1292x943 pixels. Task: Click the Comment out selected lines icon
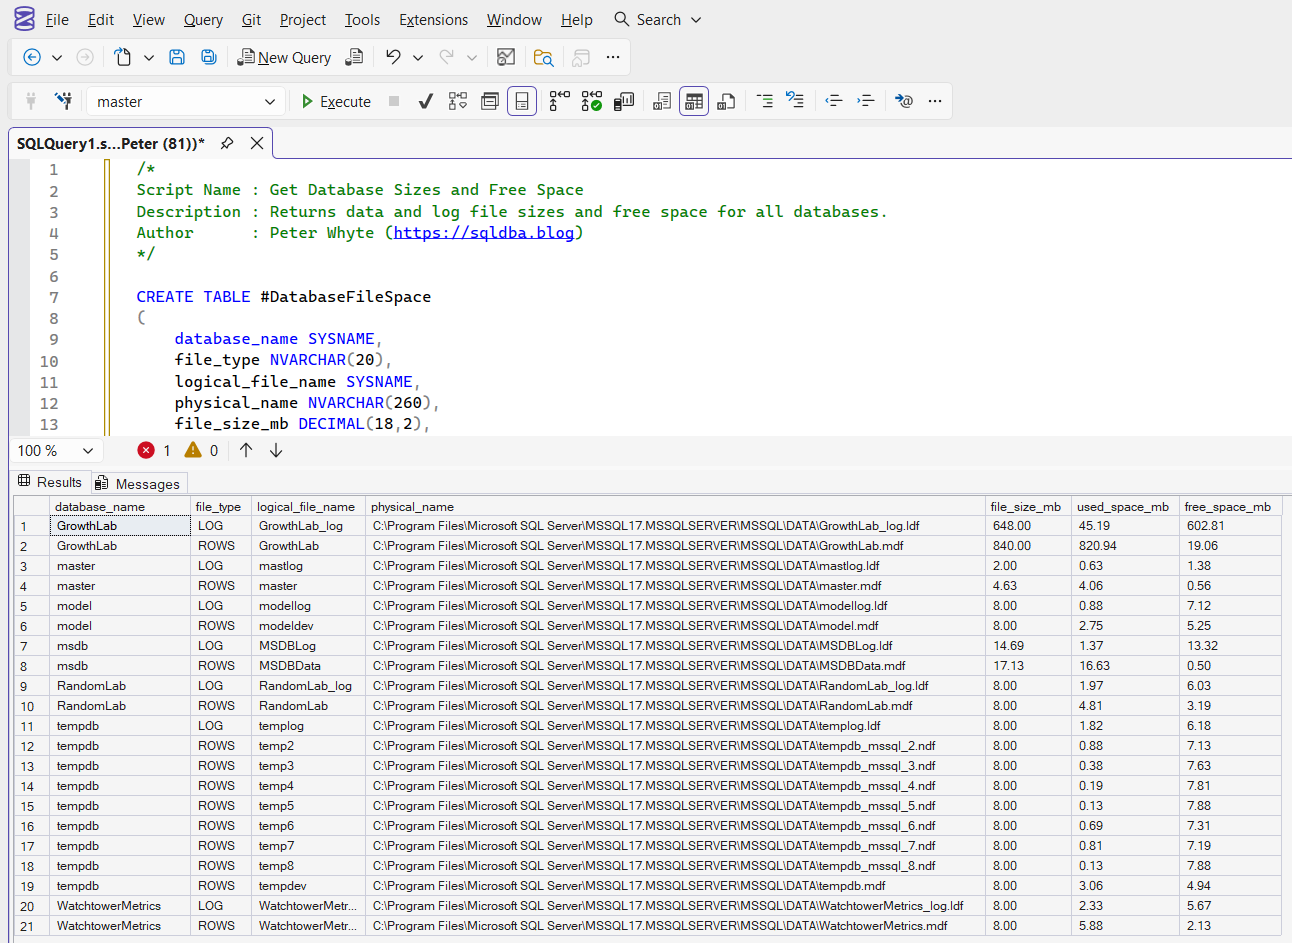click(764, 101)
